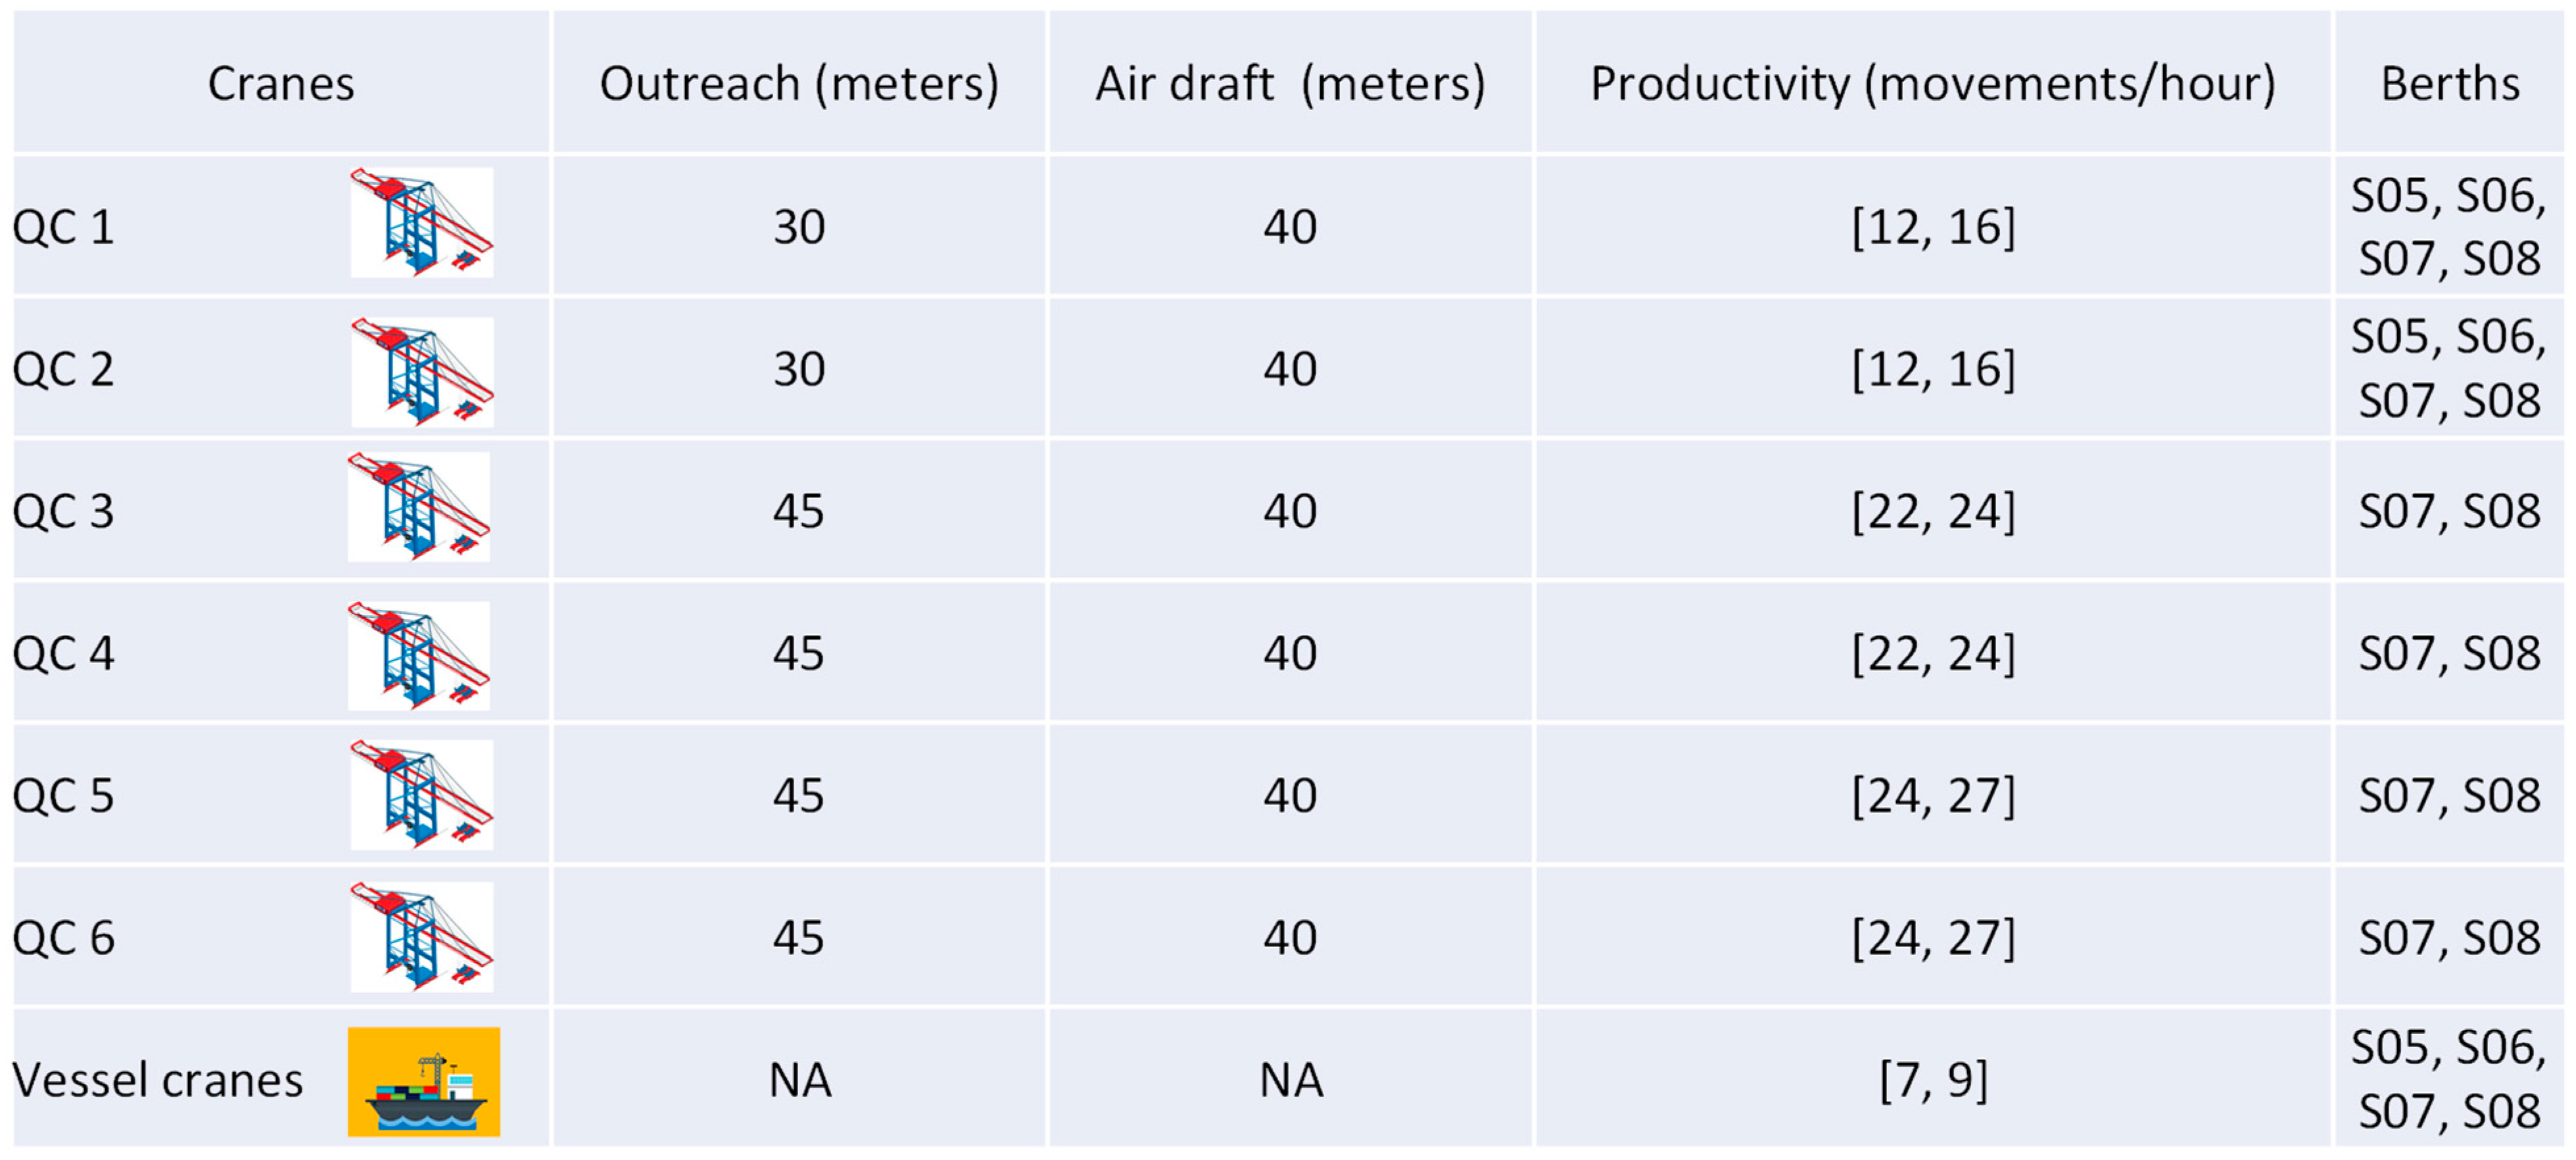
Task: Click the QC 3 crane icon
Action: pyautogui.click(x=418, y=507)
